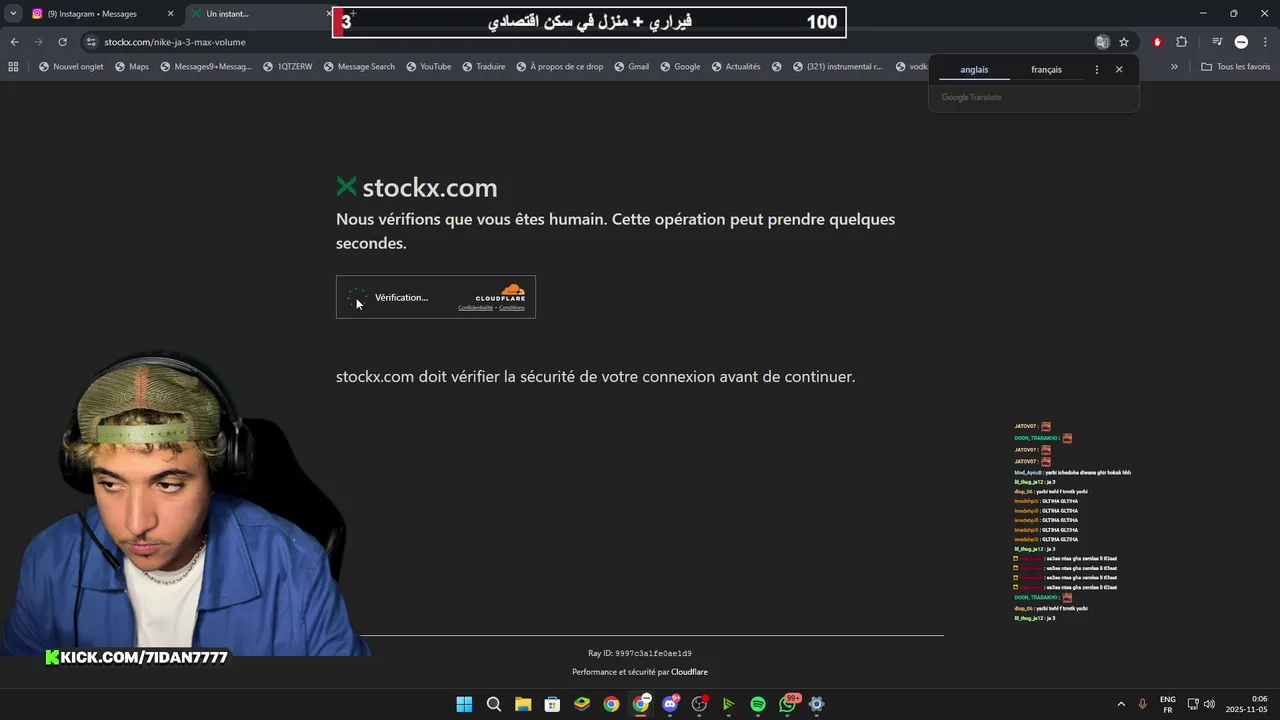1280x720 pixels.
Task: Close the Google Translate popup
Action: tap(1119, 70)
